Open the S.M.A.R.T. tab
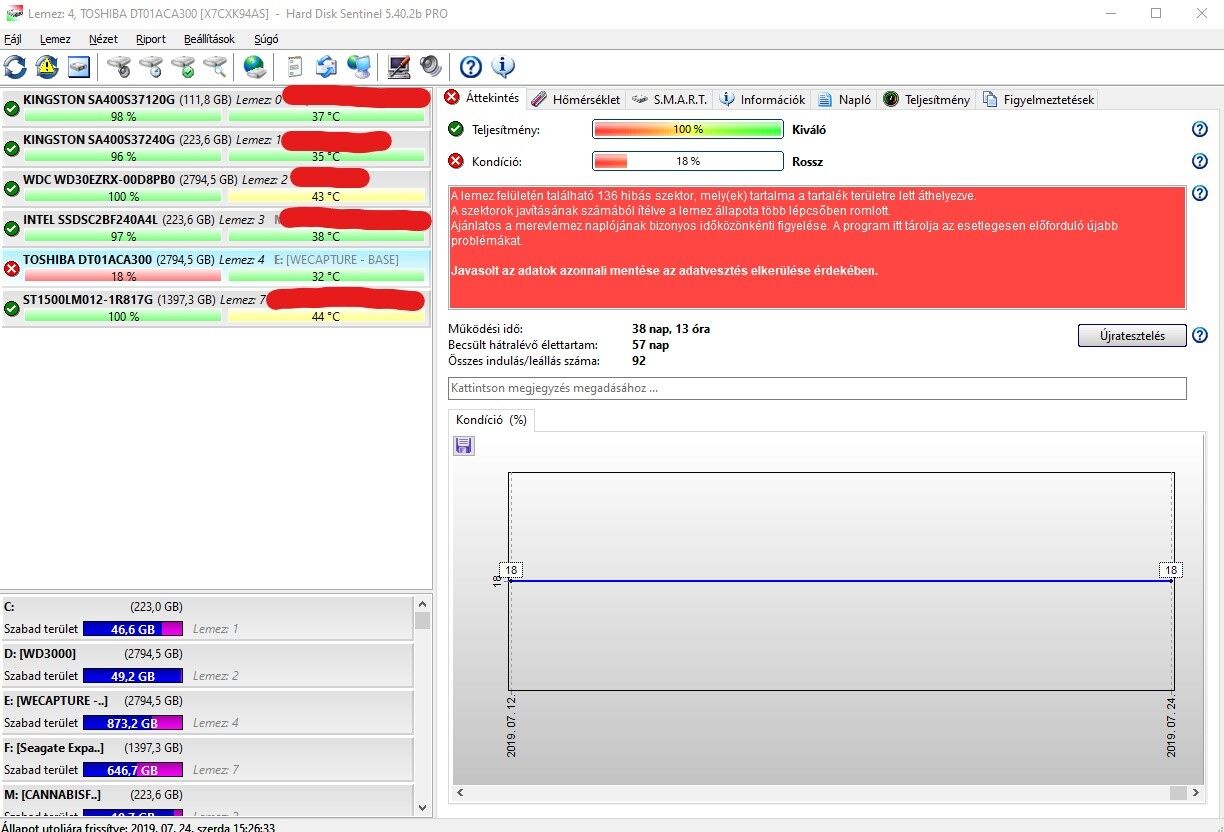Image resolution: width=1224 pixels, height=832 pixels. tap(670, 99)
